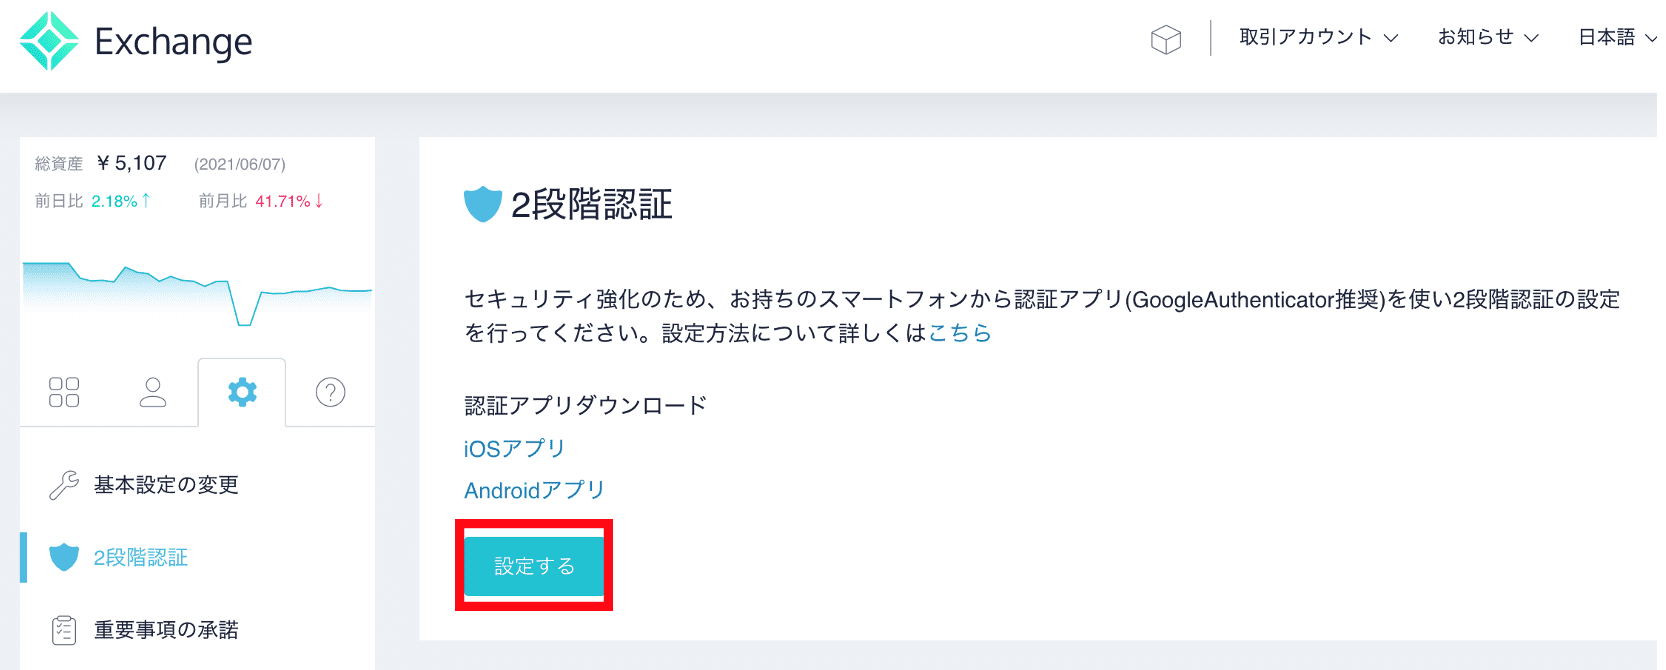Click the document icon next to 重要事項の承諾
This screenshot has height=670, width=1666.
[x=62, y=629]
